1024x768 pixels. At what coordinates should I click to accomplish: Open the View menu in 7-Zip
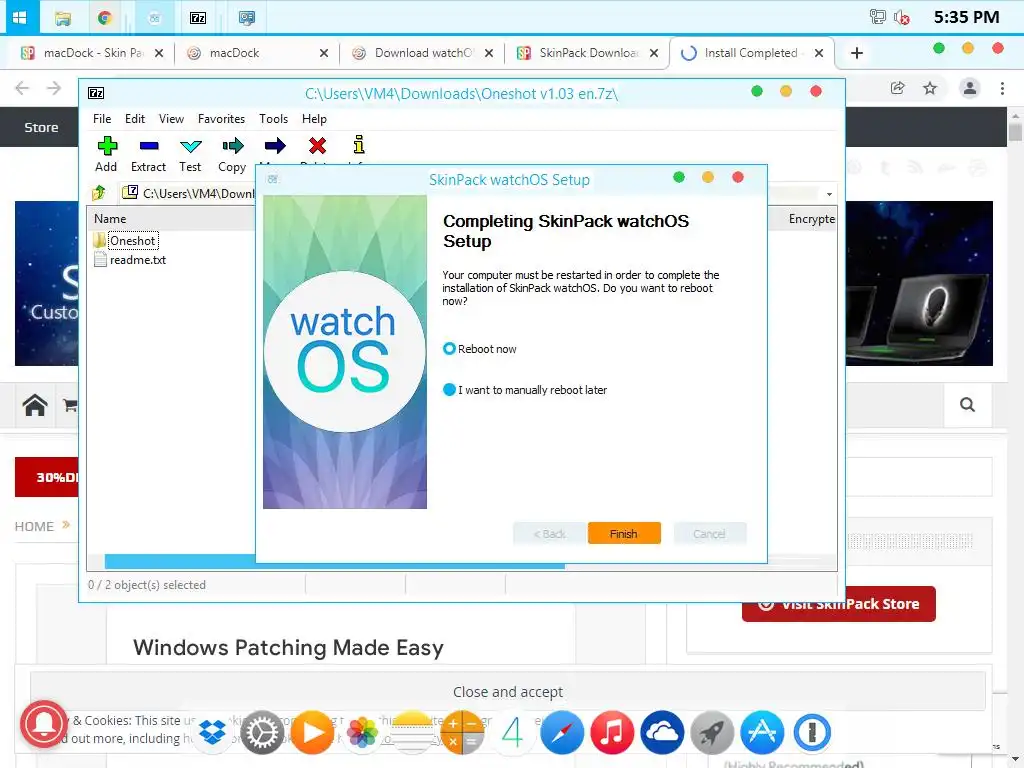point(171,119)
